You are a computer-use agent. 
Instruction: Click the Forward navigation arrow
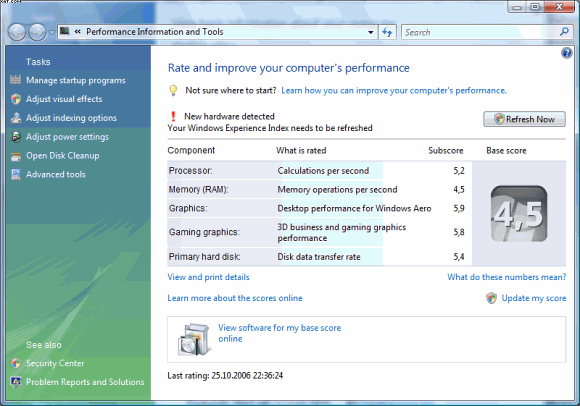click(37, 32)
